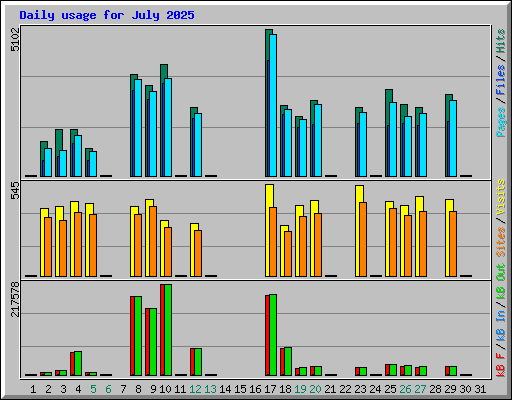Click the day 27 orange sites bar
The height and width of the screenshot is (400, 512).
pyautogui.click(x=423, y=244)
